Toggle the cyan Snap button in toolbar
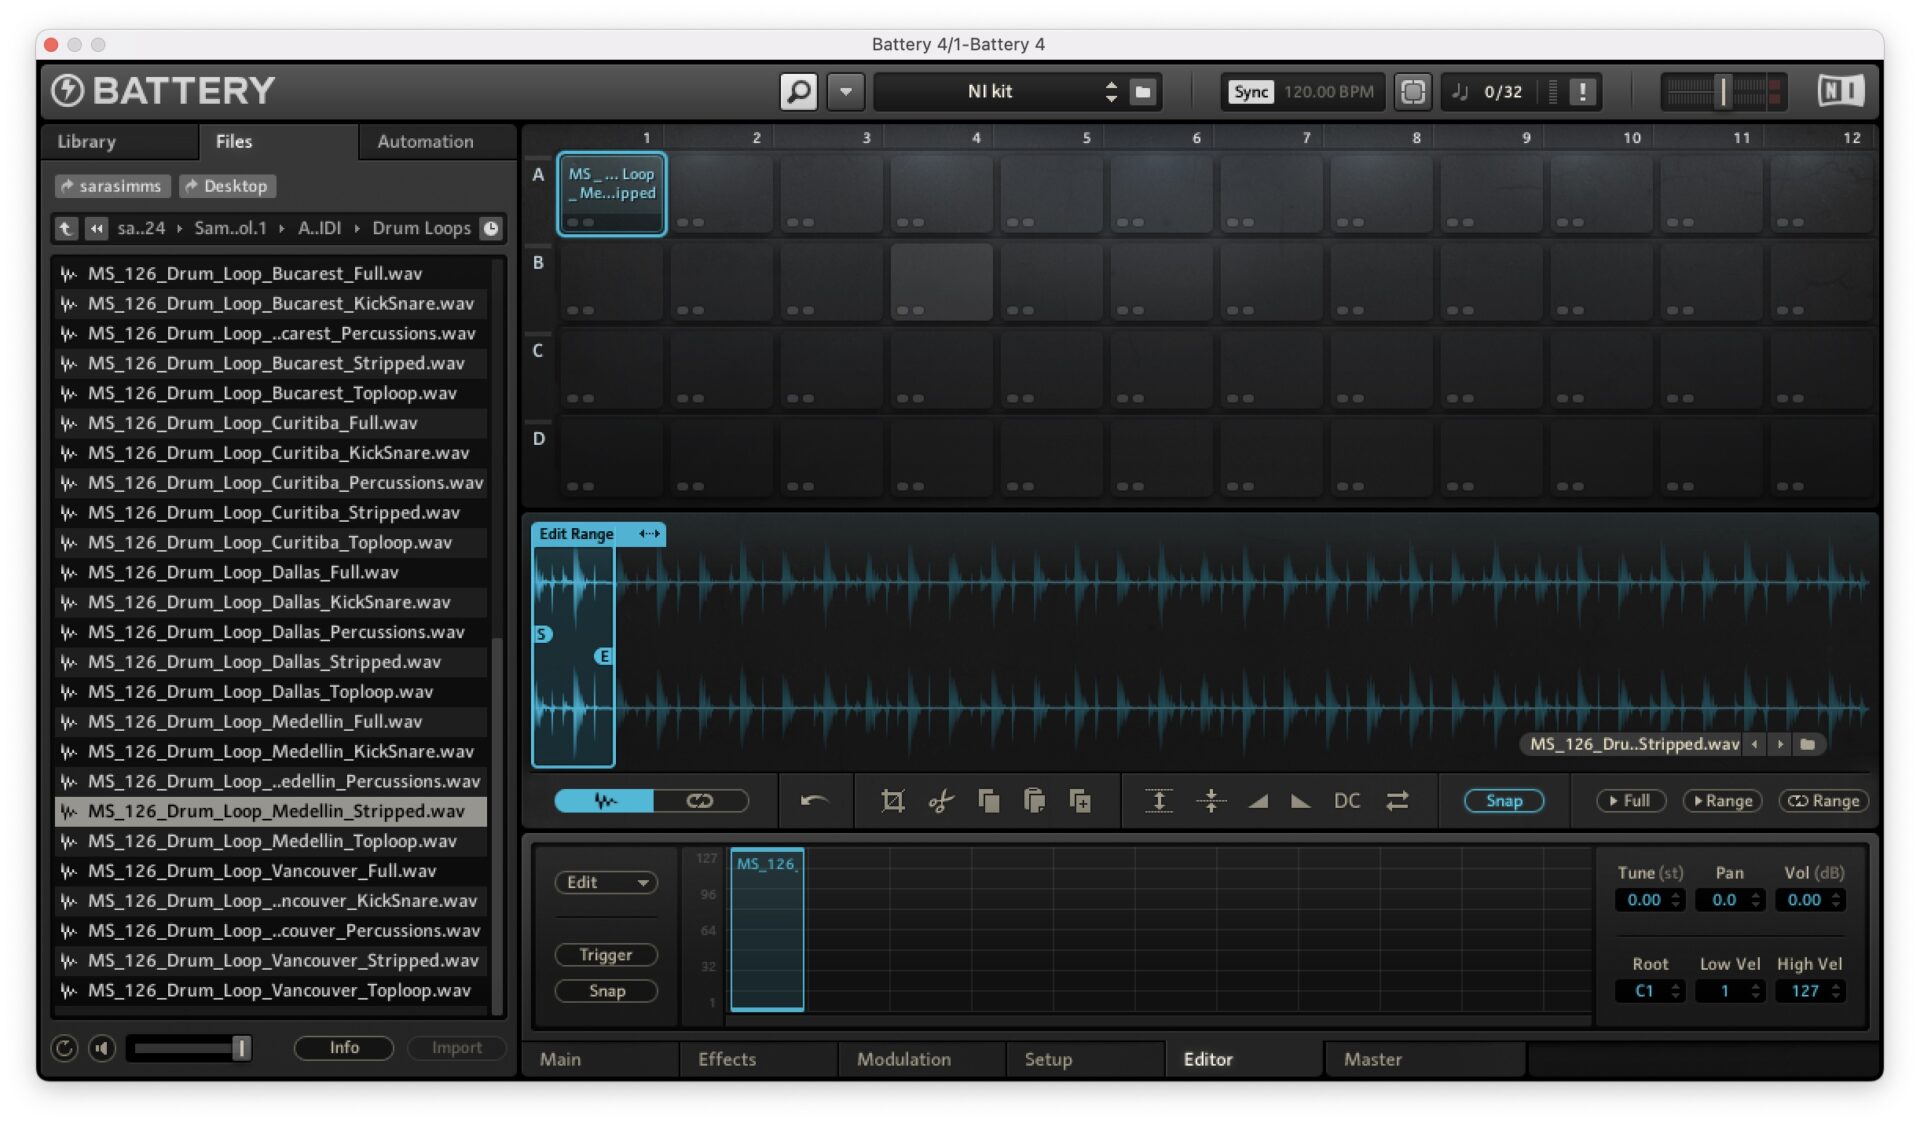The width and height of the screenshot is (1920, 1123). (1504, 801)
